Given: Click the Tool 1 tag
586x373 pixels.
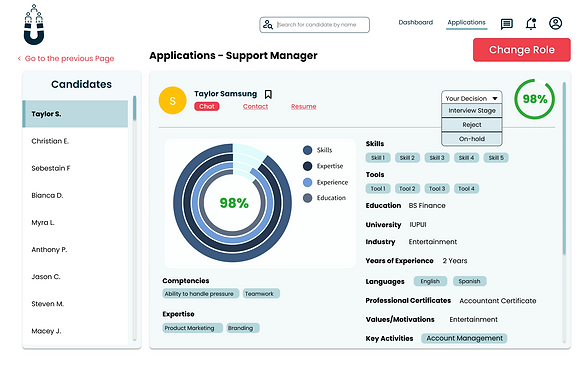Looking at the screenshot, I should point(378,189).
